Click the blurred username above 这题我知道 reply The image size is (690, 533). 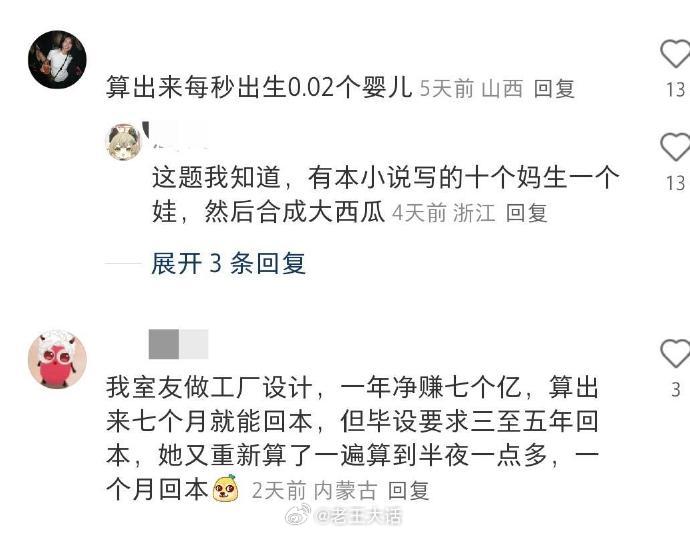coord(176,136)
